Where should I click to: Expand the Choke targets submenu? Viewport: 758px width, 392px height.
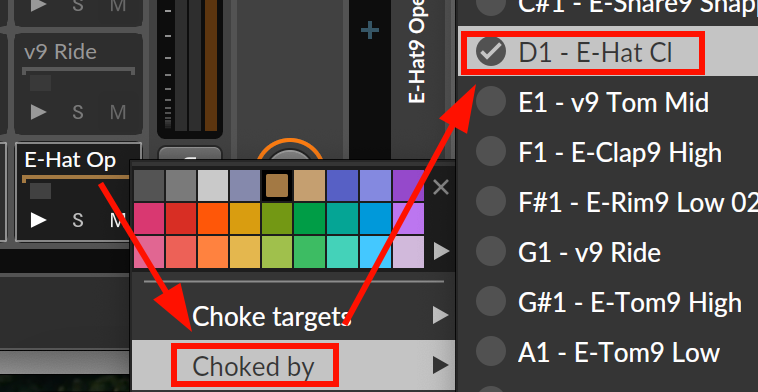pyautogui.click(x=293, y=316)
